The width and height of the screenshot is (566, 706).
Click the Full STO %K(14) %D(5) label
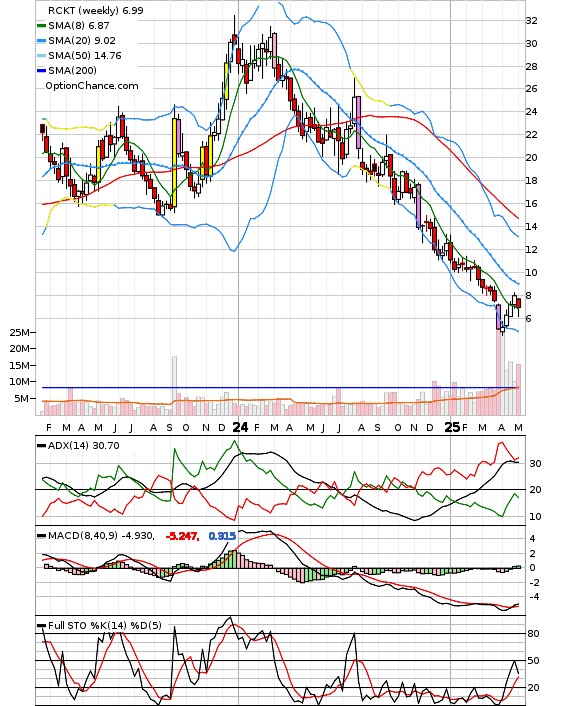pos(104,625)
